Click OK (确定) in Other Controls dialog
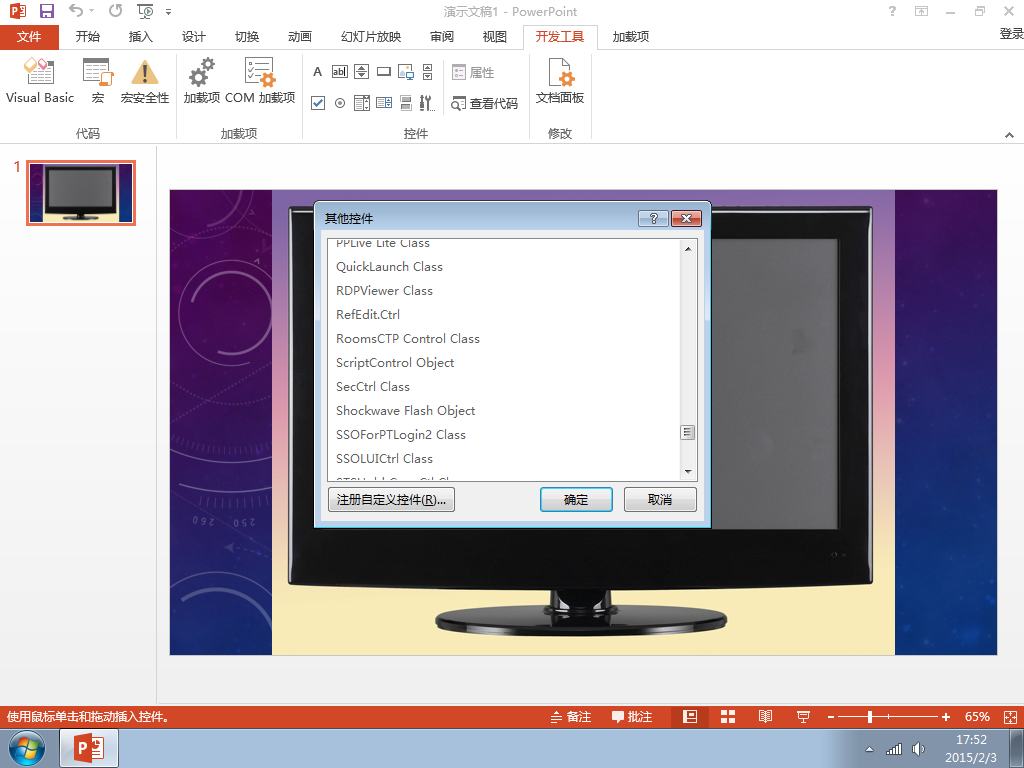Image resolution: width=1024 pixels, height=768 pixels. click(x=576, y=500)
